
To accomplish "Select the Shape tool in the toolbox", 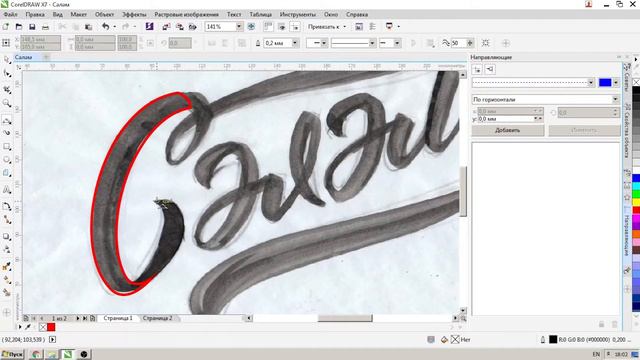I will point(7,74).
